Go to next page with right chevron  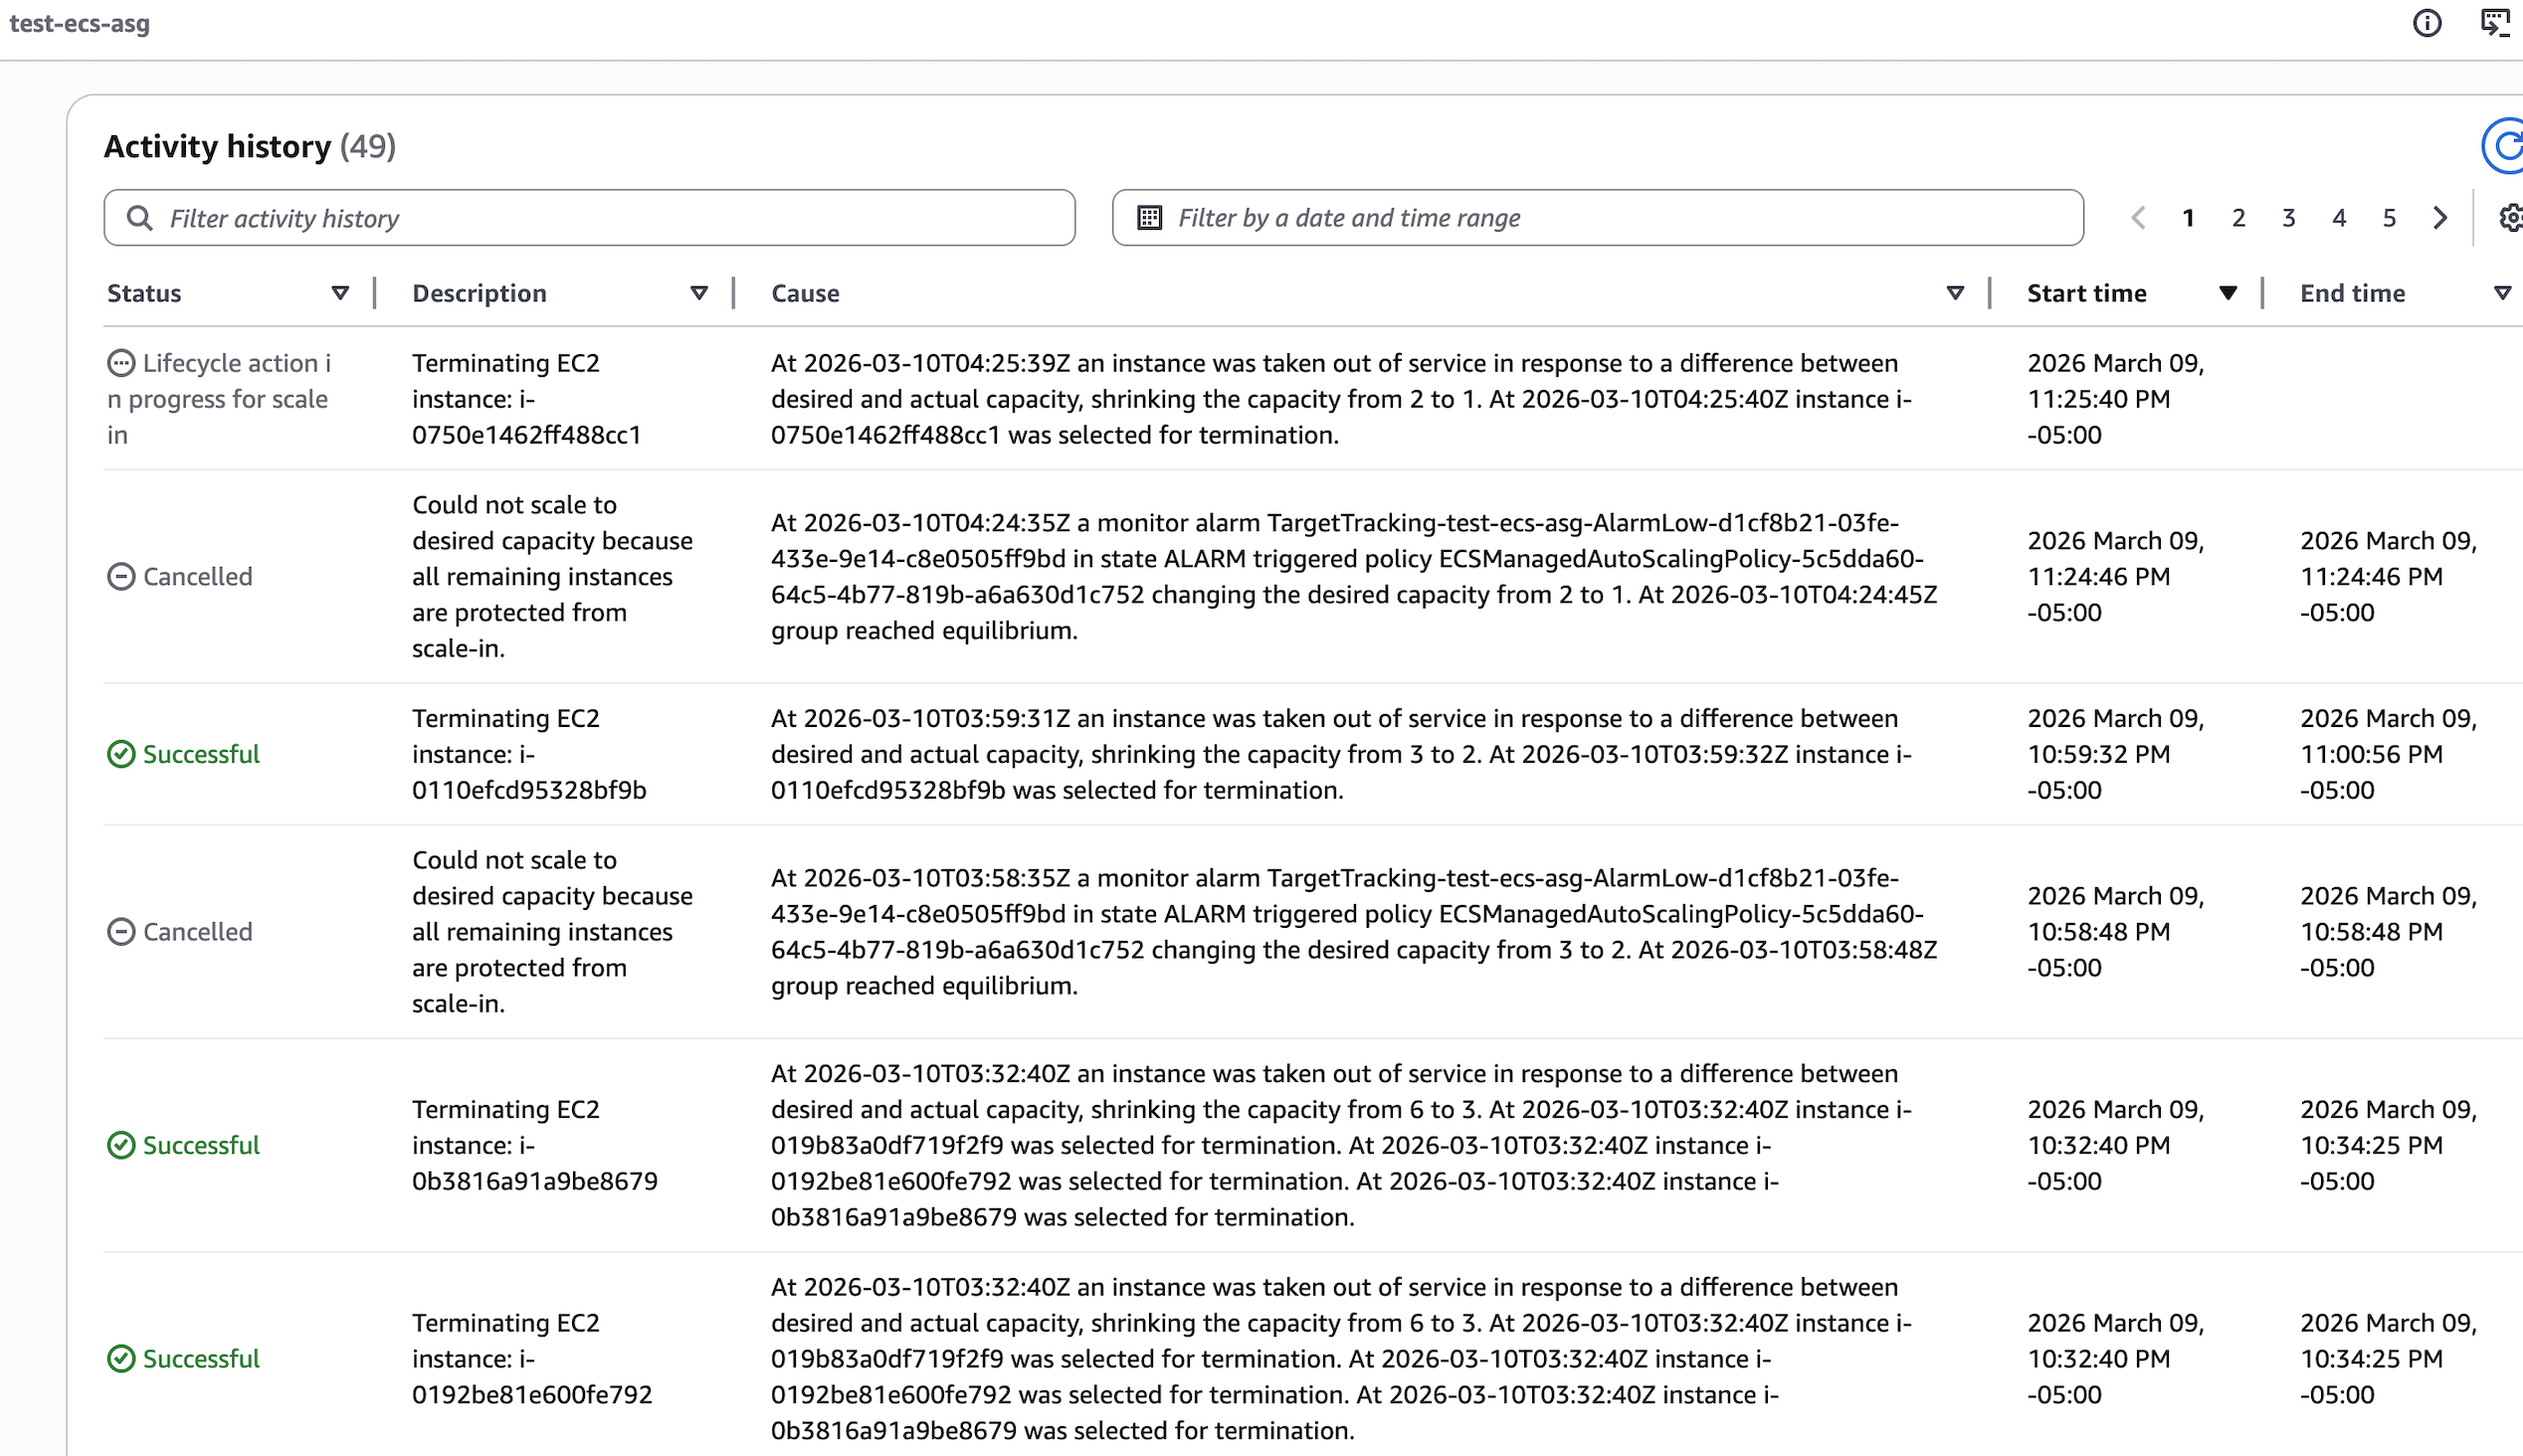pyautogui.click(x=2440, y=218)
